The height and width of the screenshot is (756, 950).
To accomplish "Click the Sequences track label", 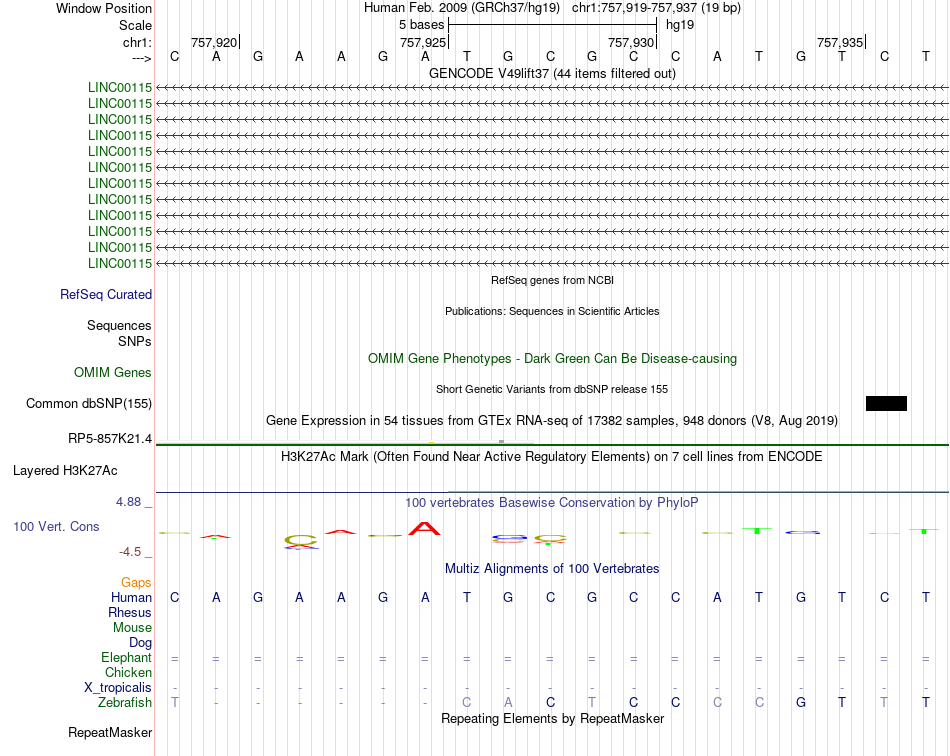I will click(x=119, y=325).
